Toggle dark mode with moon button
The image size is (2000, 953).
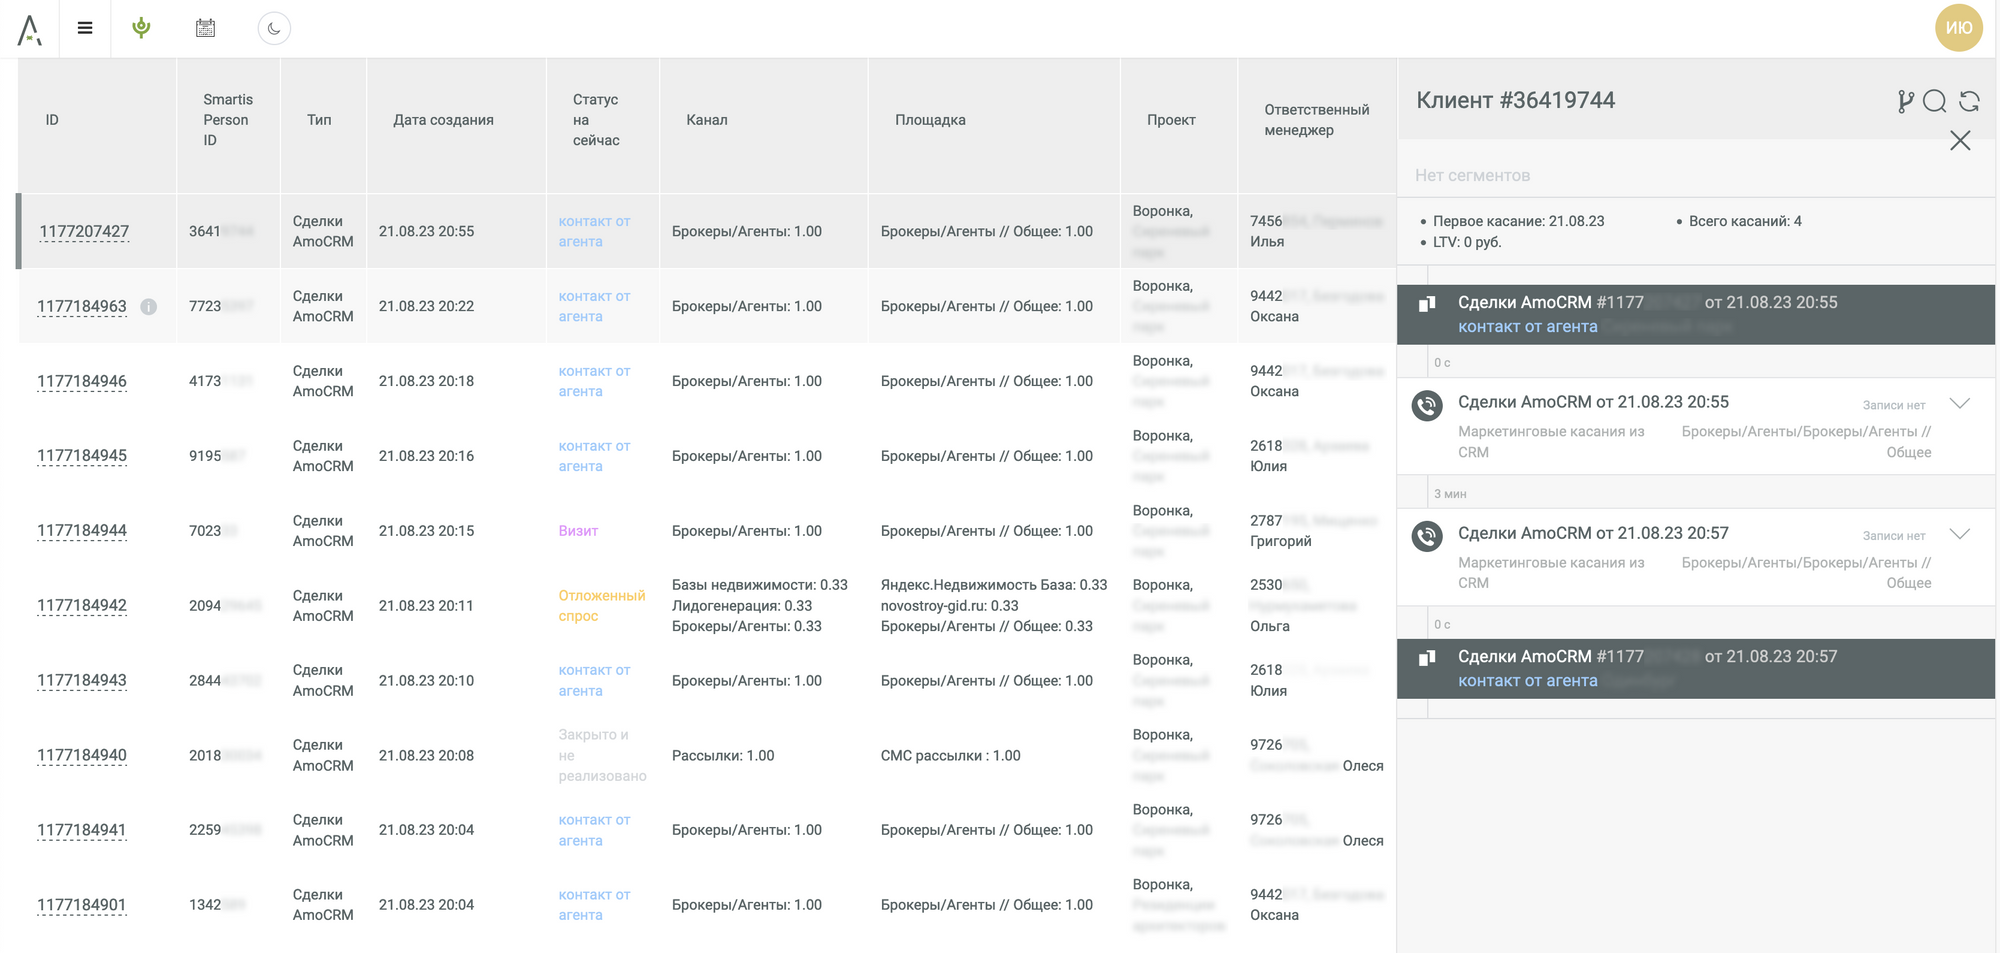(x=274, y=28)
